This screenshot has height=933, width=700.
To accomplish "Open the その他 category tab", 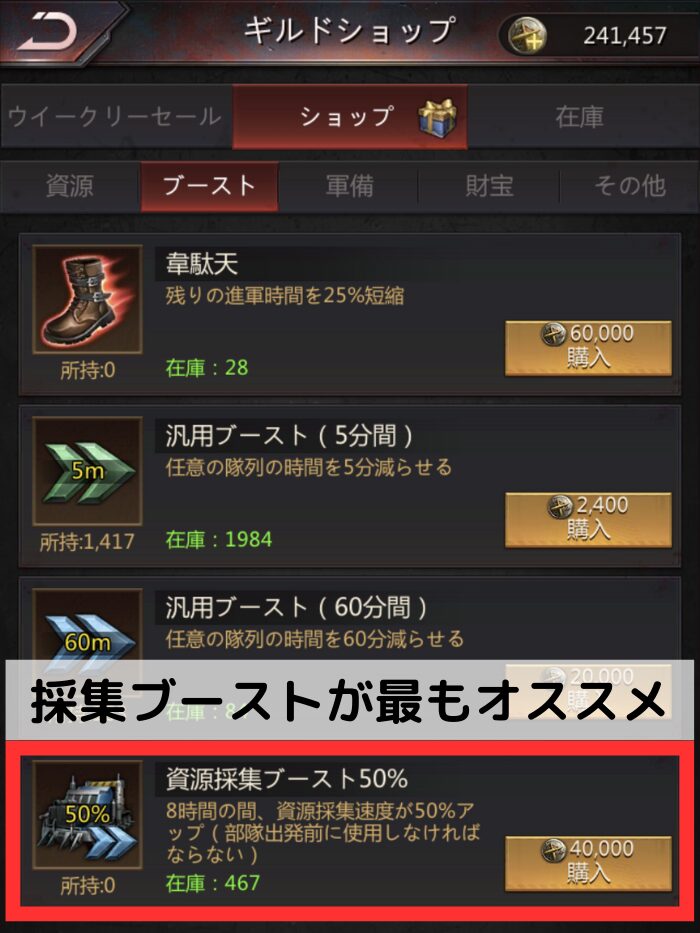I will [630, 186].
